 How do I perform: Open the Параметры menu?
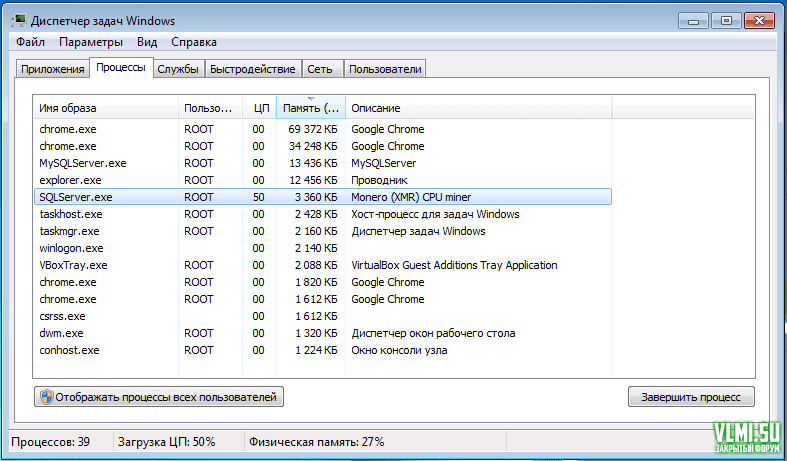tap(90, 42)
